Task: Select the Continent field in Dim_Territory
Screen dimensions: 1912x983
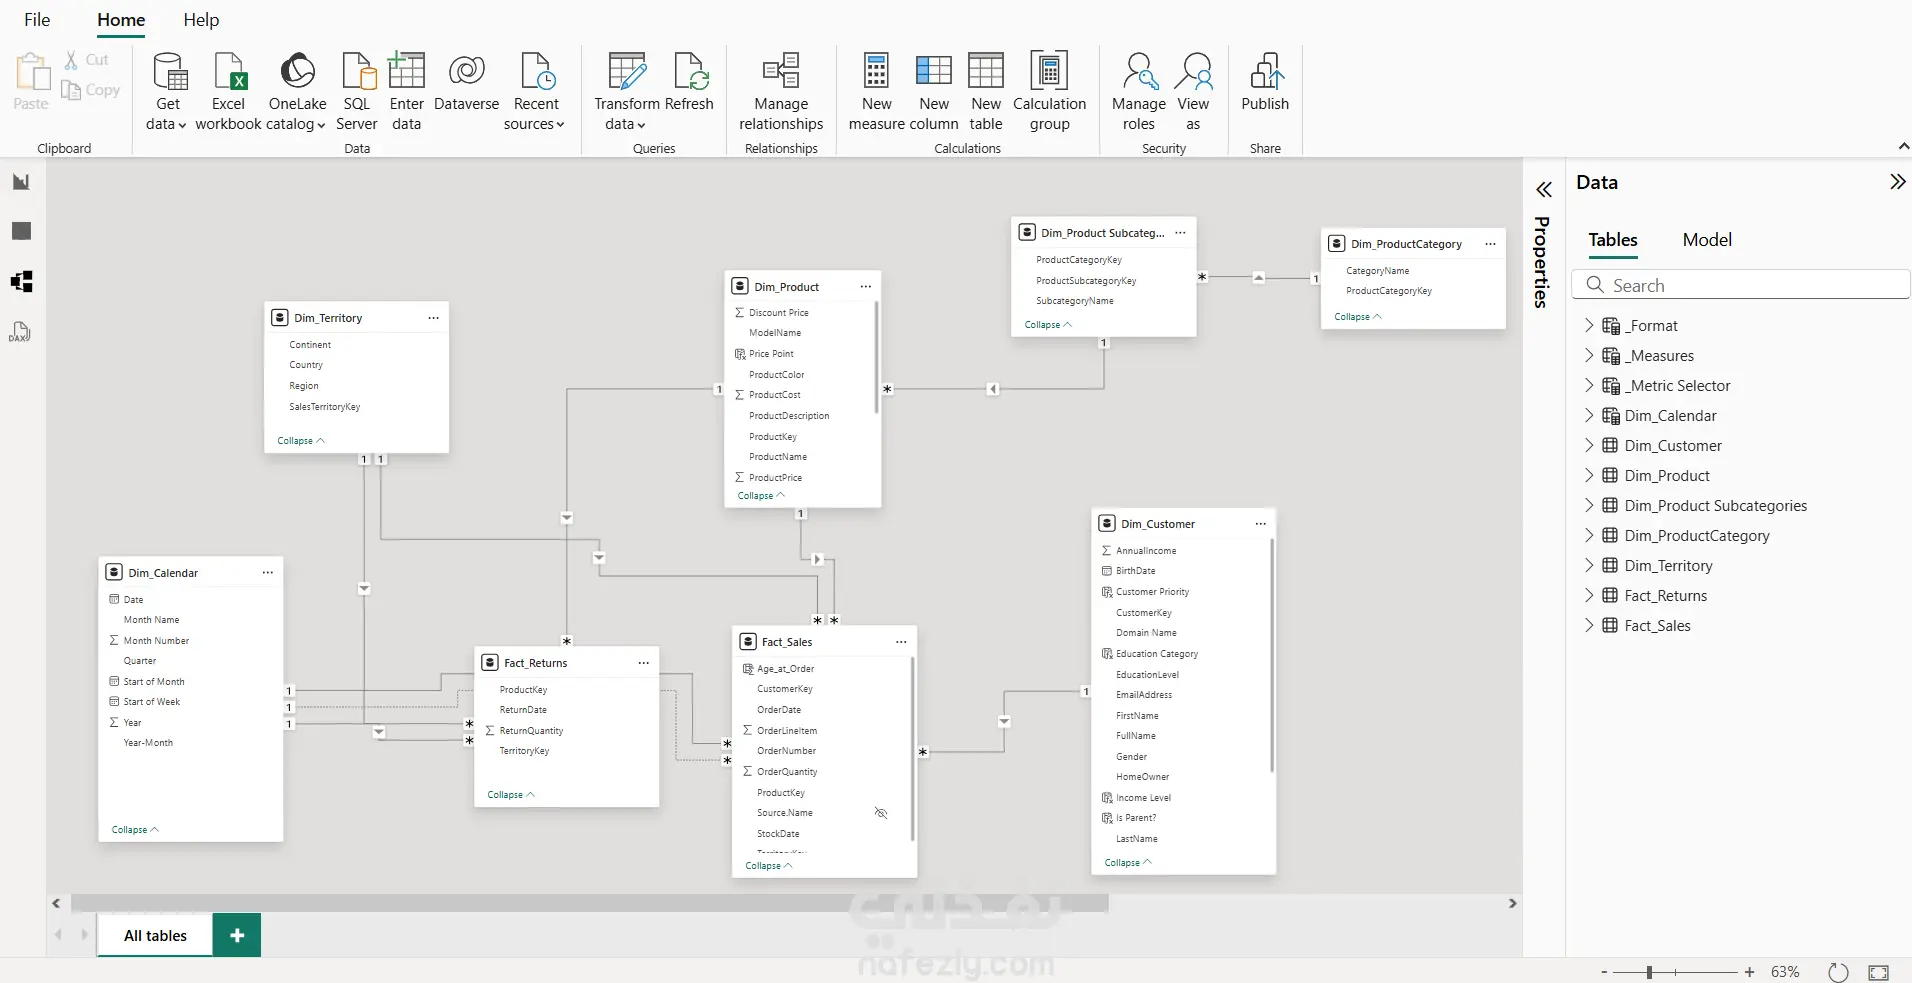Action: click(310, 345)
